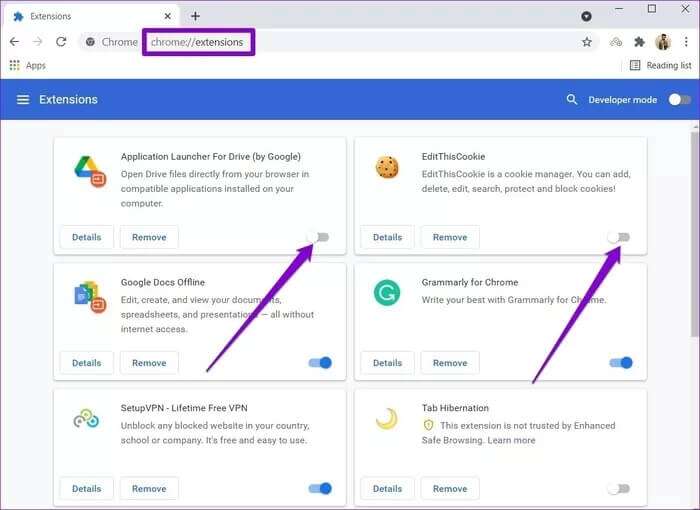Click the Tab Hibernation moon icon

[387, 419]
